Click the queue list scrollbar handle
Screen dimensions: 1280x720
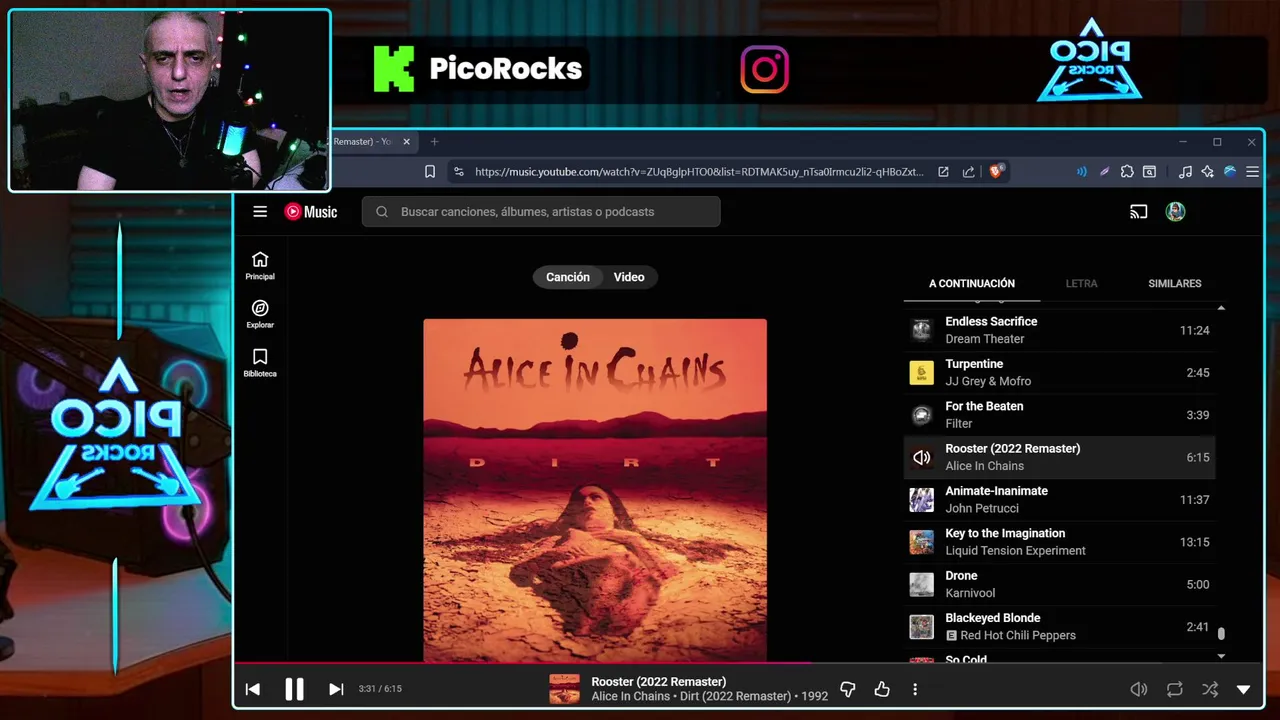pyautogui.click(x=1221, y=634)
